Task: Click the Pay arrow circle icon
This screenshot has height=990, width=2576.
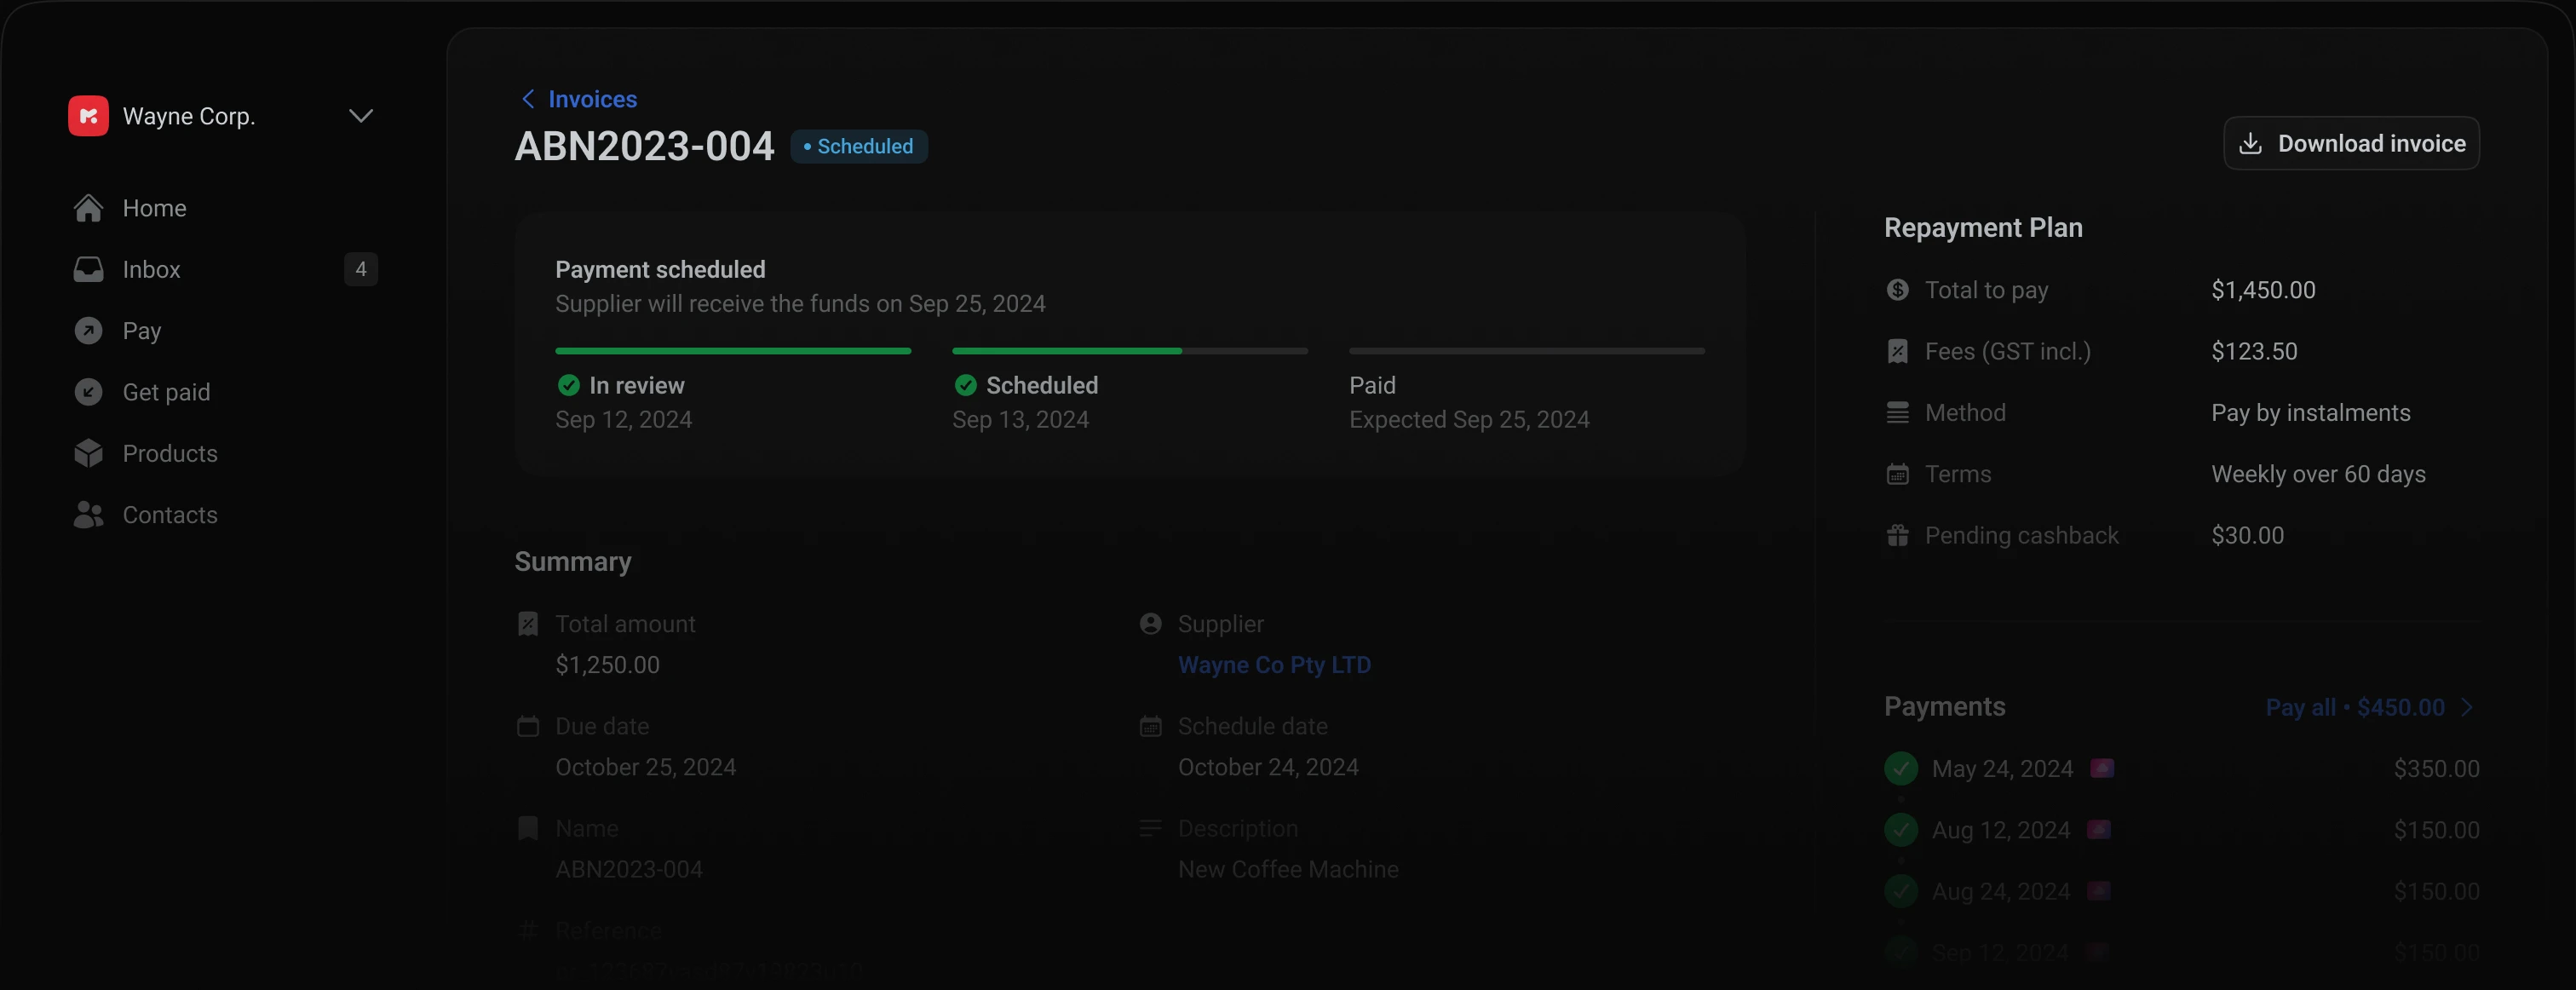Action: click(88, 331)
